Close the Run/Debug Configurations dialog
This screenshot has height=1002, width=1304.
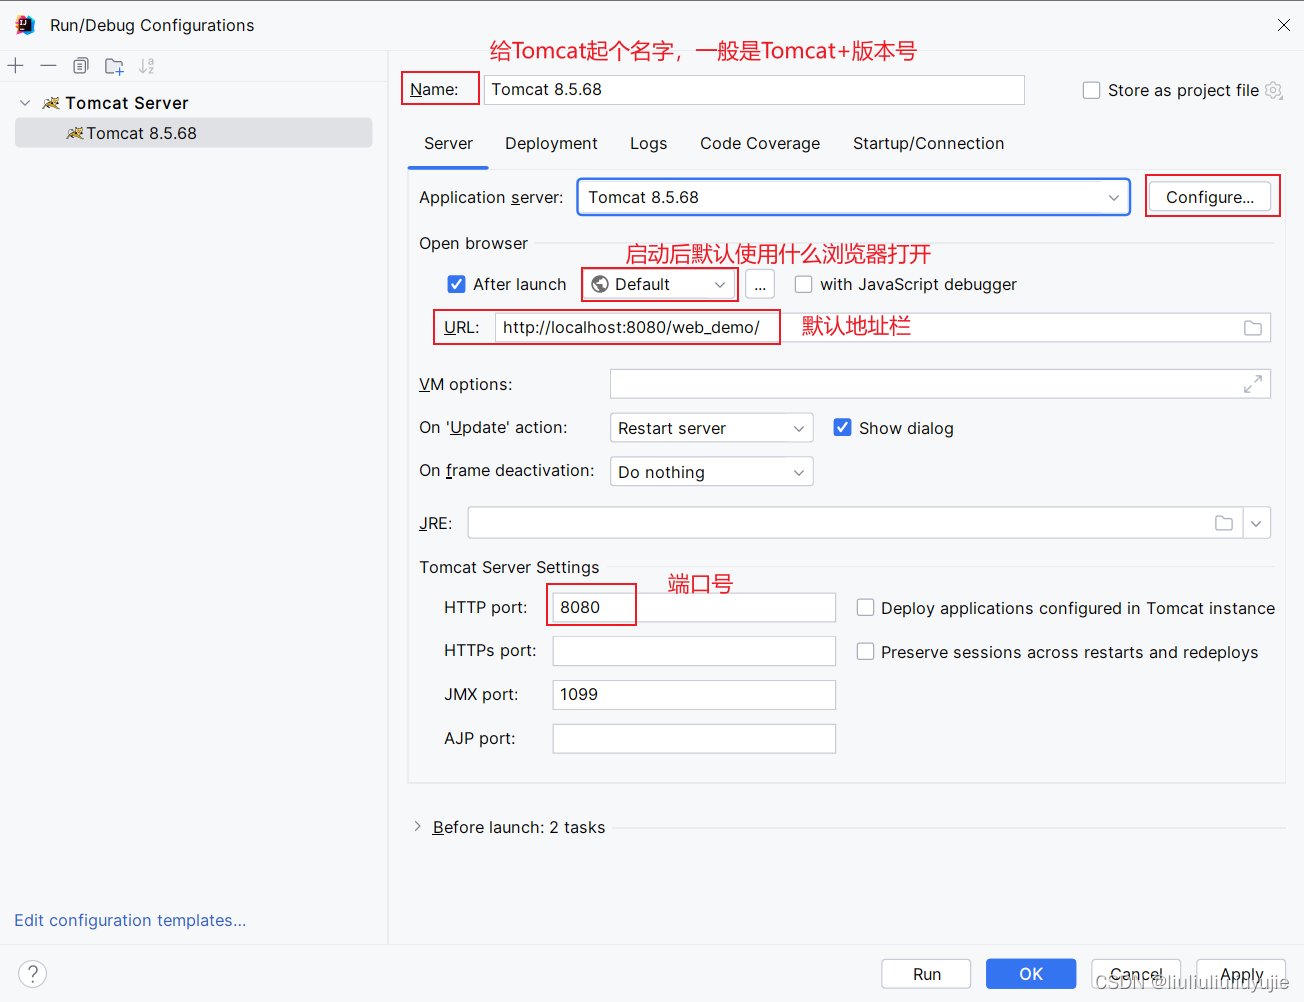point(1284,25)
